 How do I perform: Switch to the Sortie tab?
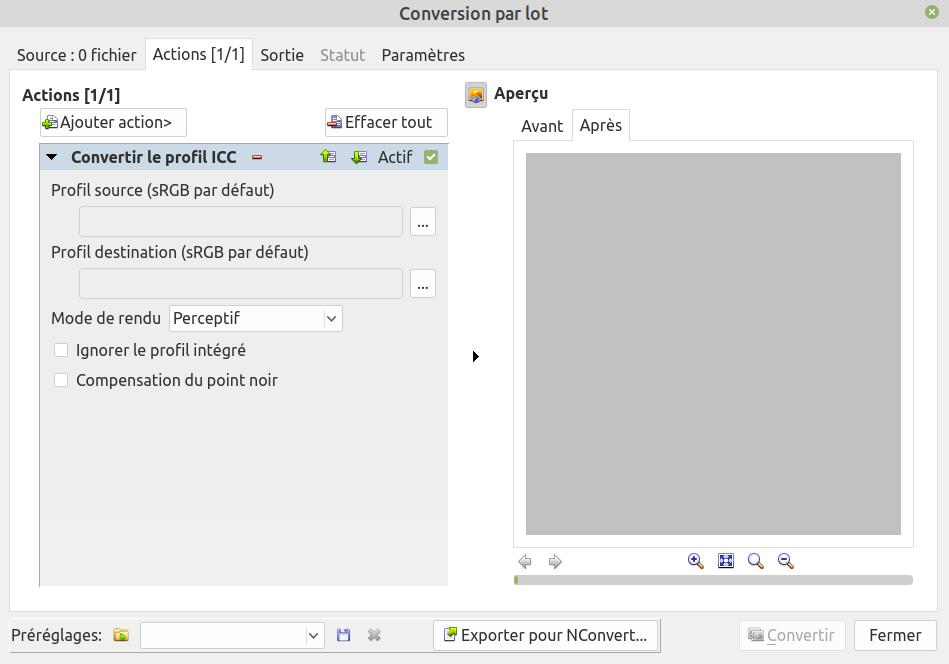(282, 55)
